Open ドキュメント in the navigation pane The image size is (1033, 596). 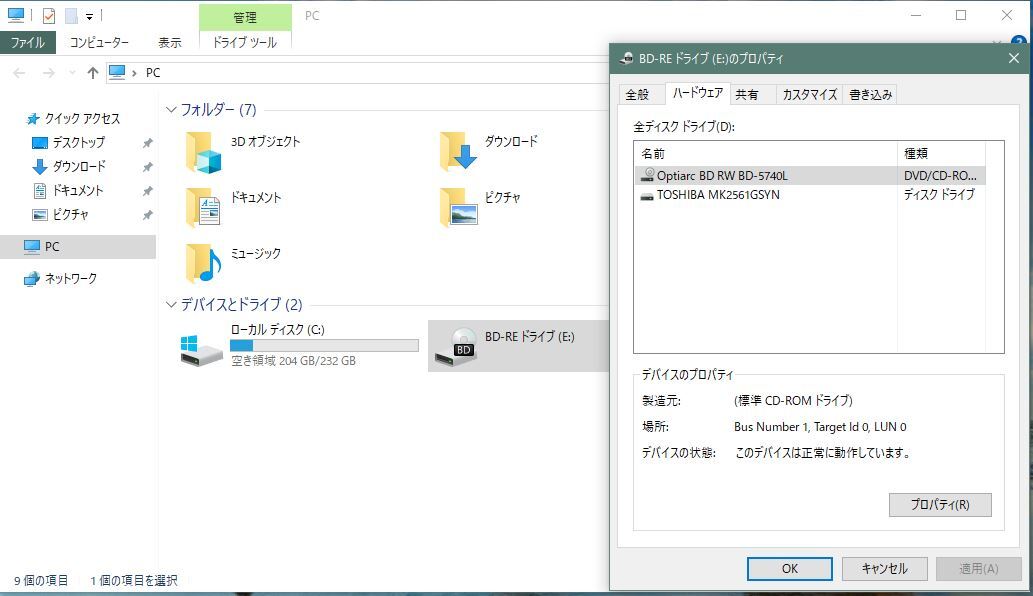[78, 190]
